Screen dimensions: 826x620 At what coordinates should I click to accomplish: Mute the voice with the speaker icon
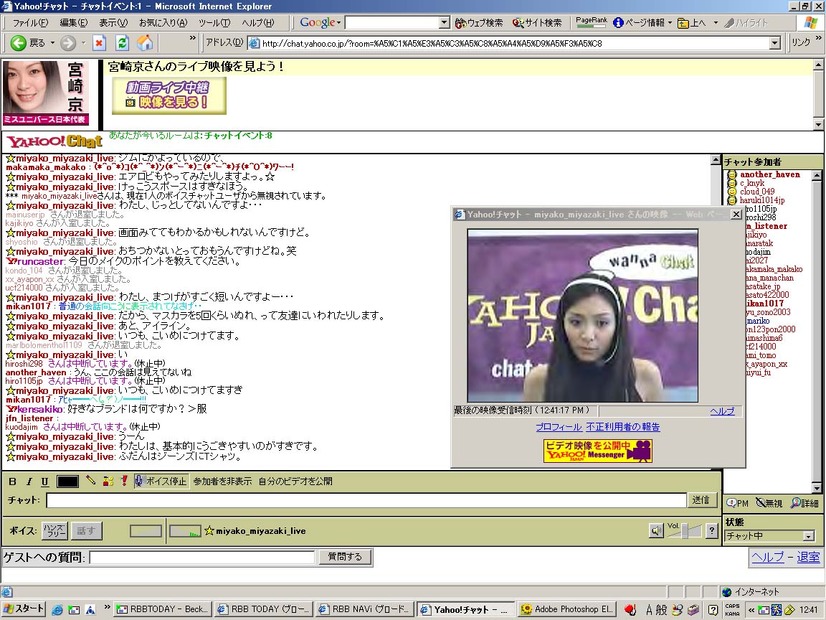656,530
